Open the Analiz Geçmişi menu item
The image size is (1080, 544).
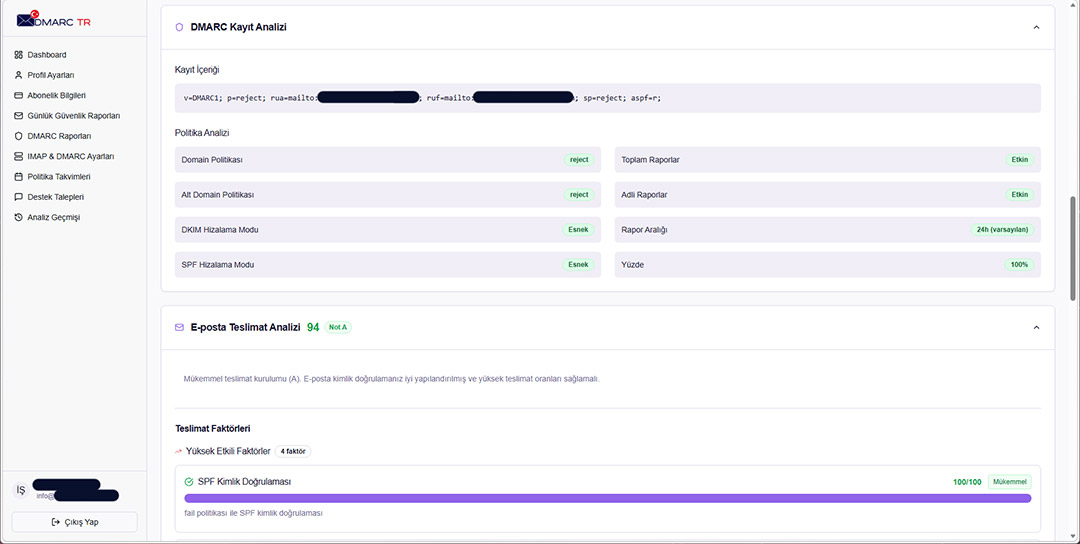pos(53,218)
